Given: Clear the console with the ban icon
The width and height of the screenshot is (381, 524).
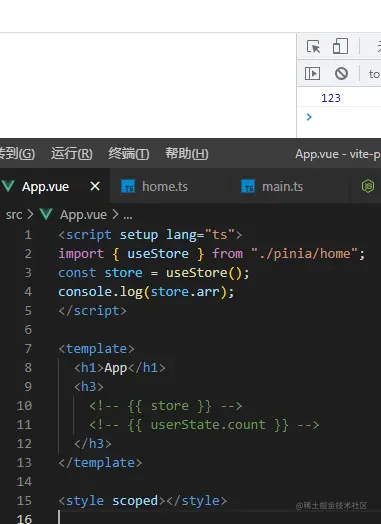Looking at the screenshot, I should [341, 74].
